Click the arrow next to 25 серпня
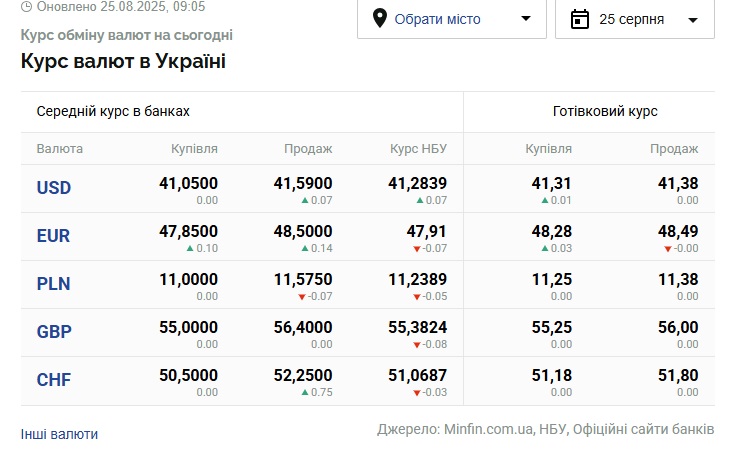This screenshot has width=729, height=455. [x=693, y=20]
